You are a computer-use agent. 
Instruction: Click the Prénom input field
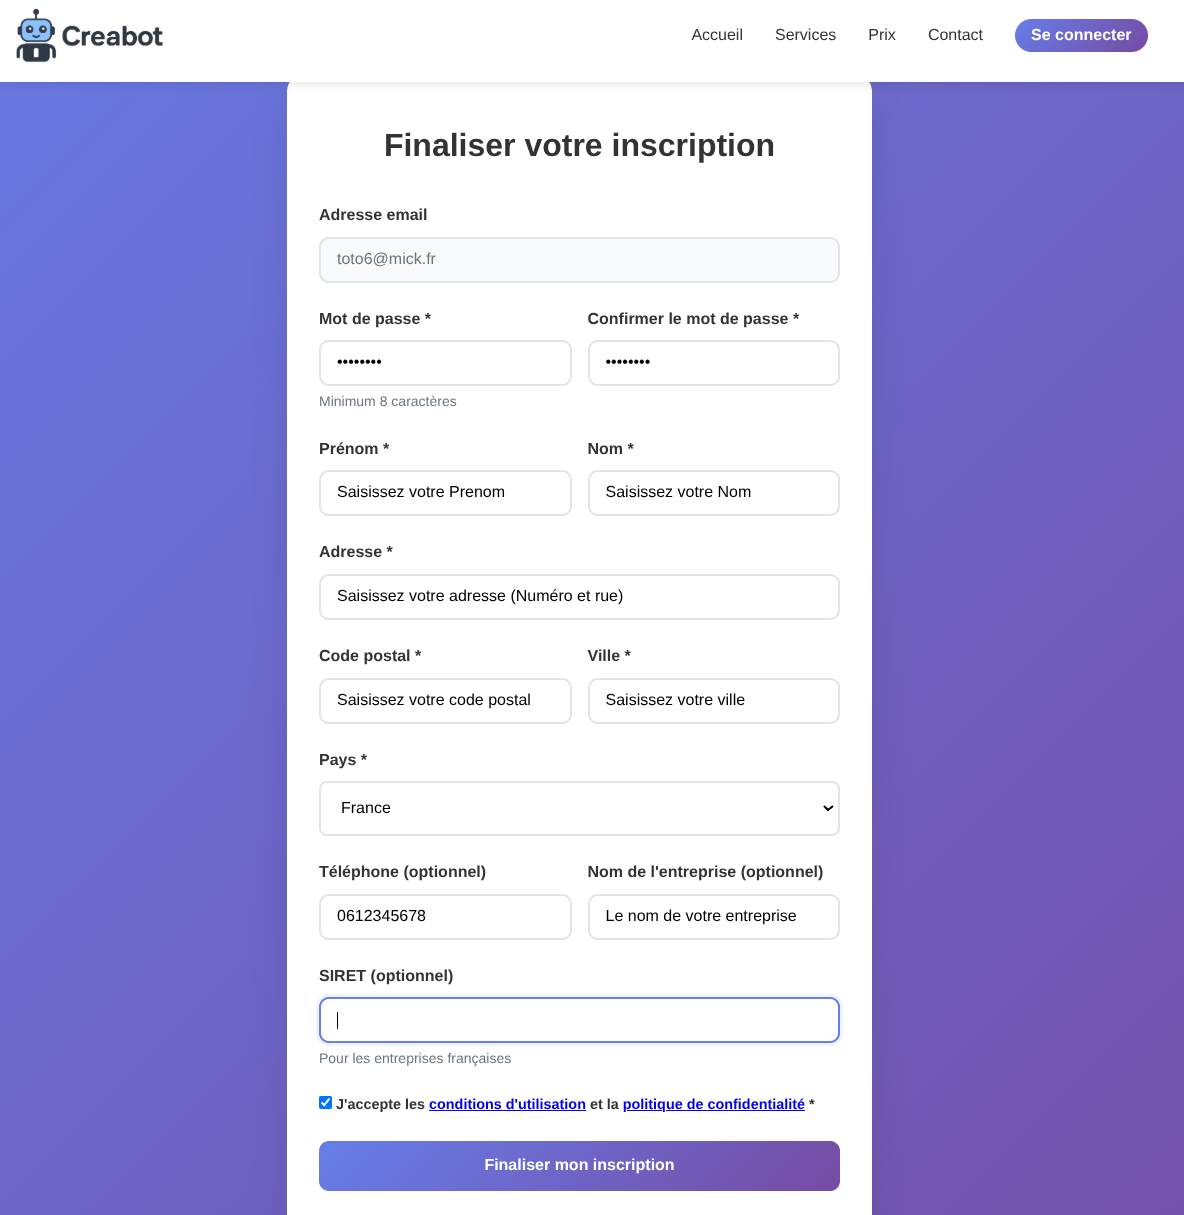tap(445, 492)
